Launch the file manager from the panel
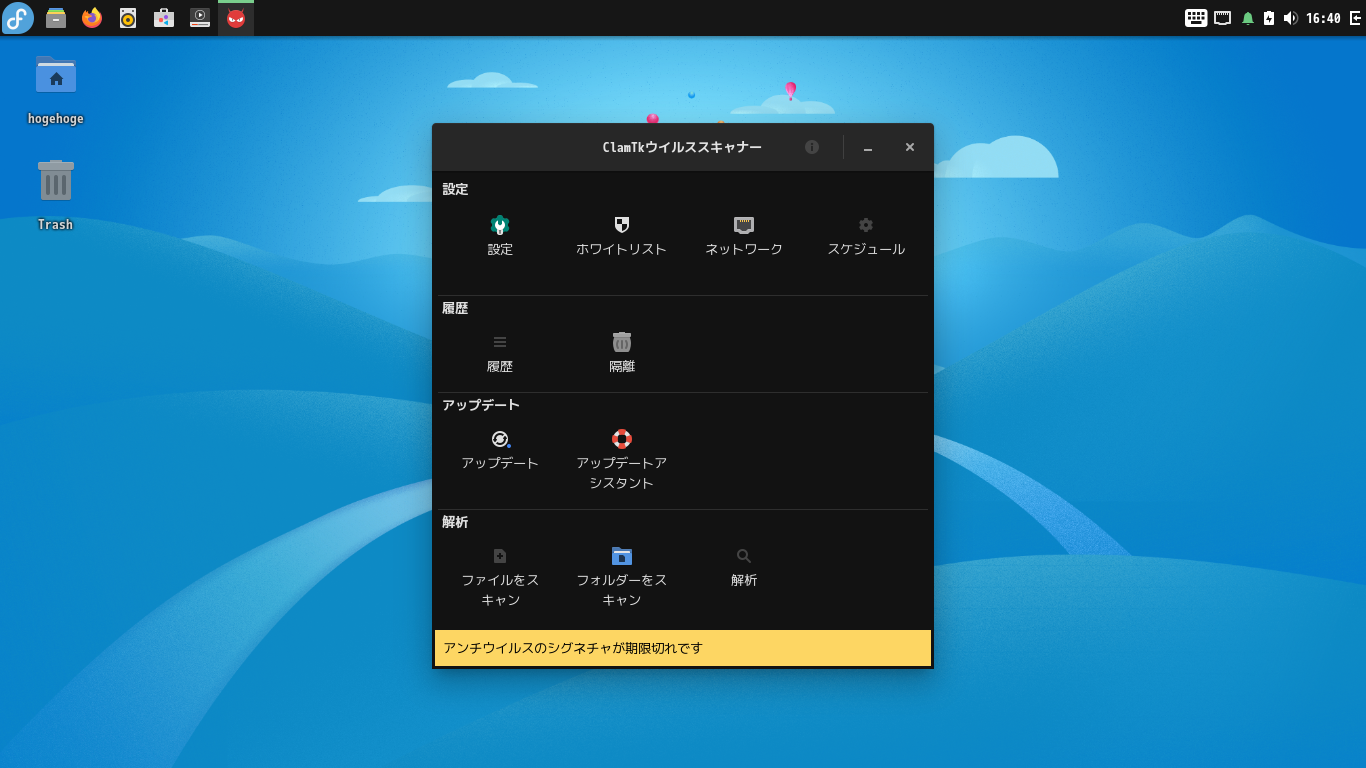 coord(56,18)
